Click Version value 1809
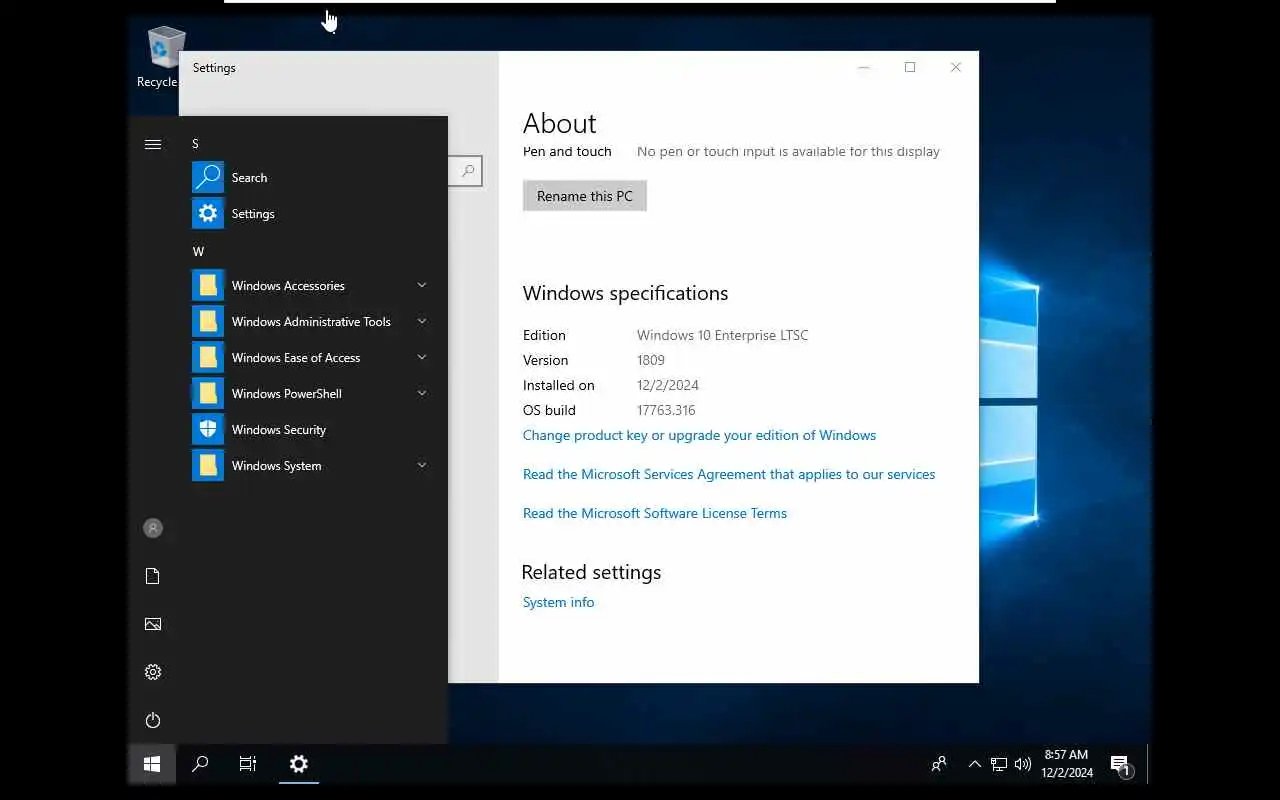 tap(651, 360)
